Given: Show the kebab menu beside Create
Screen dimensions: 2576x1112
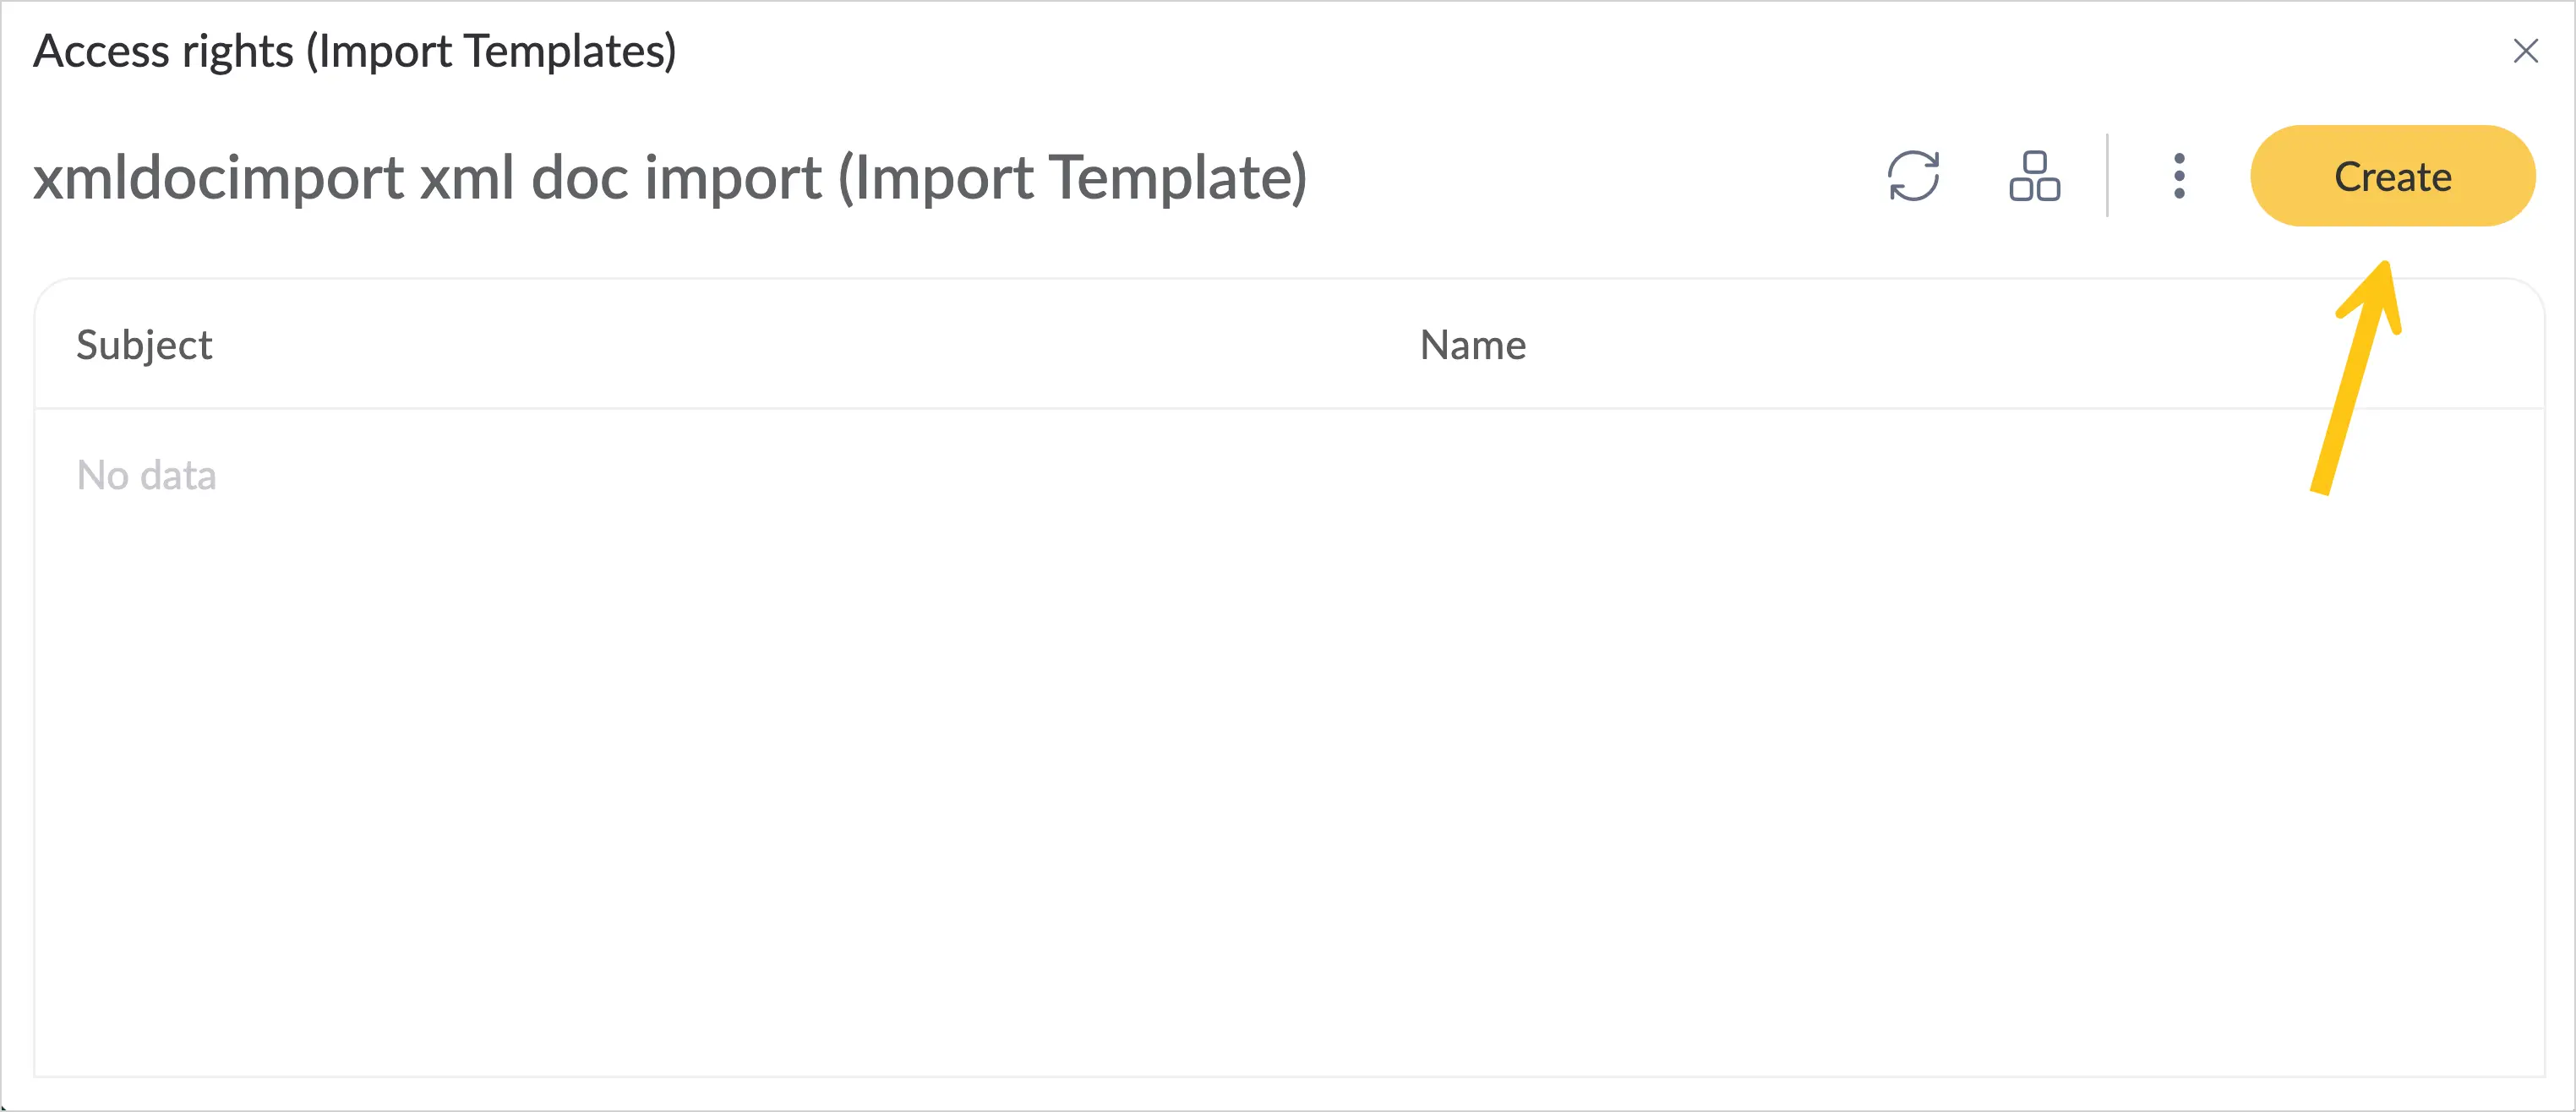Looking at the screenshot, I should coord(2179,176).
